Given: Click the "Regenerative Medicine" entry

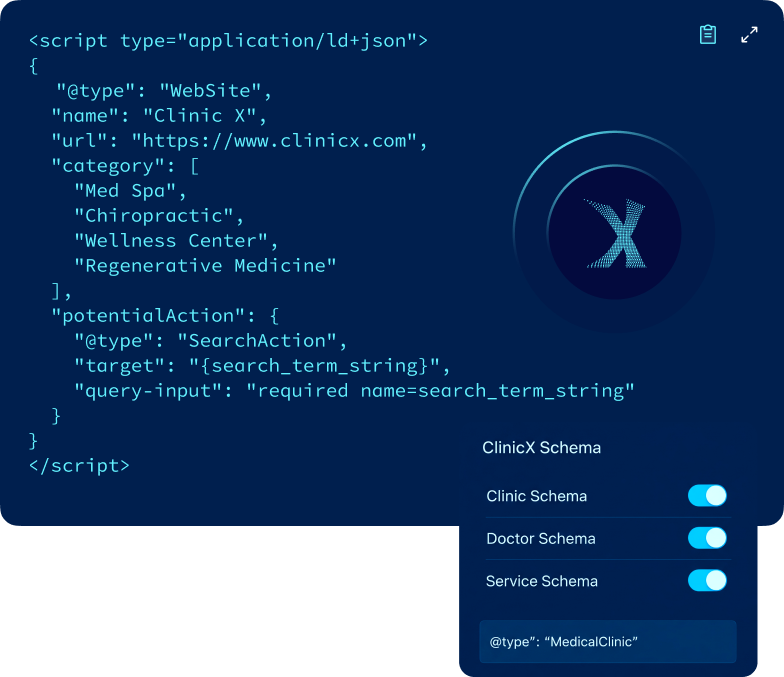Looking at the screenshot, I should (205, 266).
